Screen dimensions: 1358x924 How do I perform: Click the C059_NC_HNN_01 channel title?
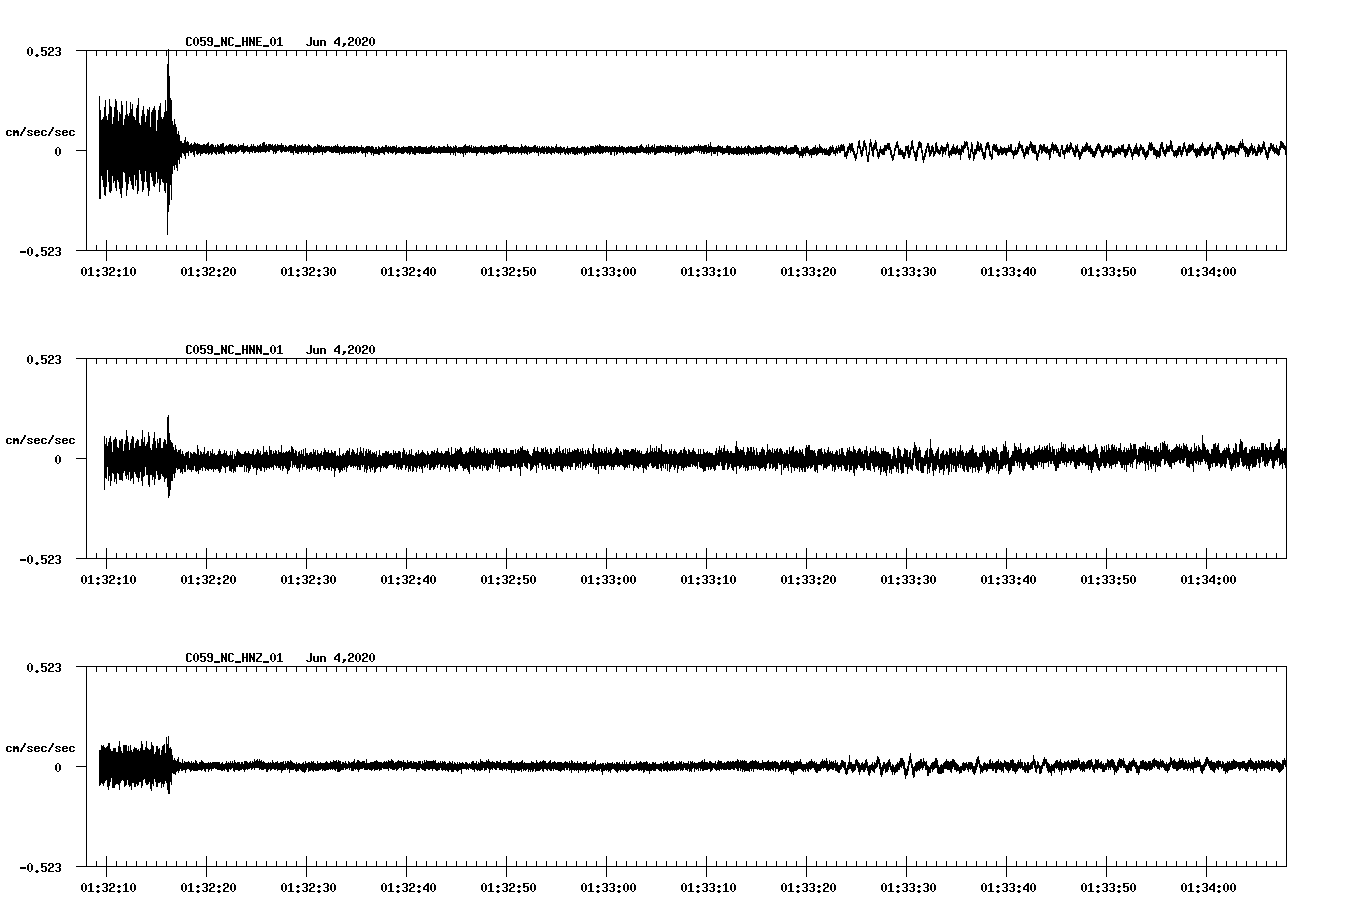(234, 350)
